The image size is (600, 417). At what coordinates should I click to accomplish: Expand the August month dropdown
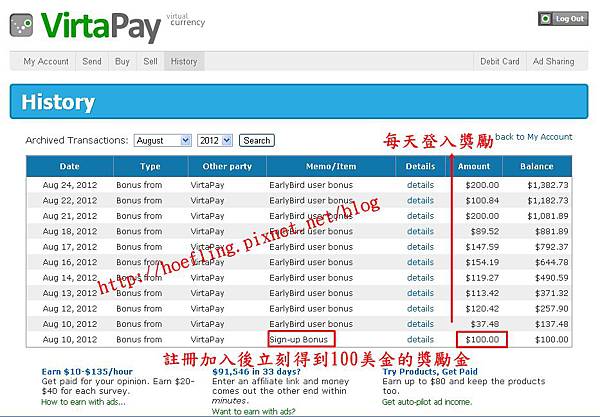pos(162,140)
